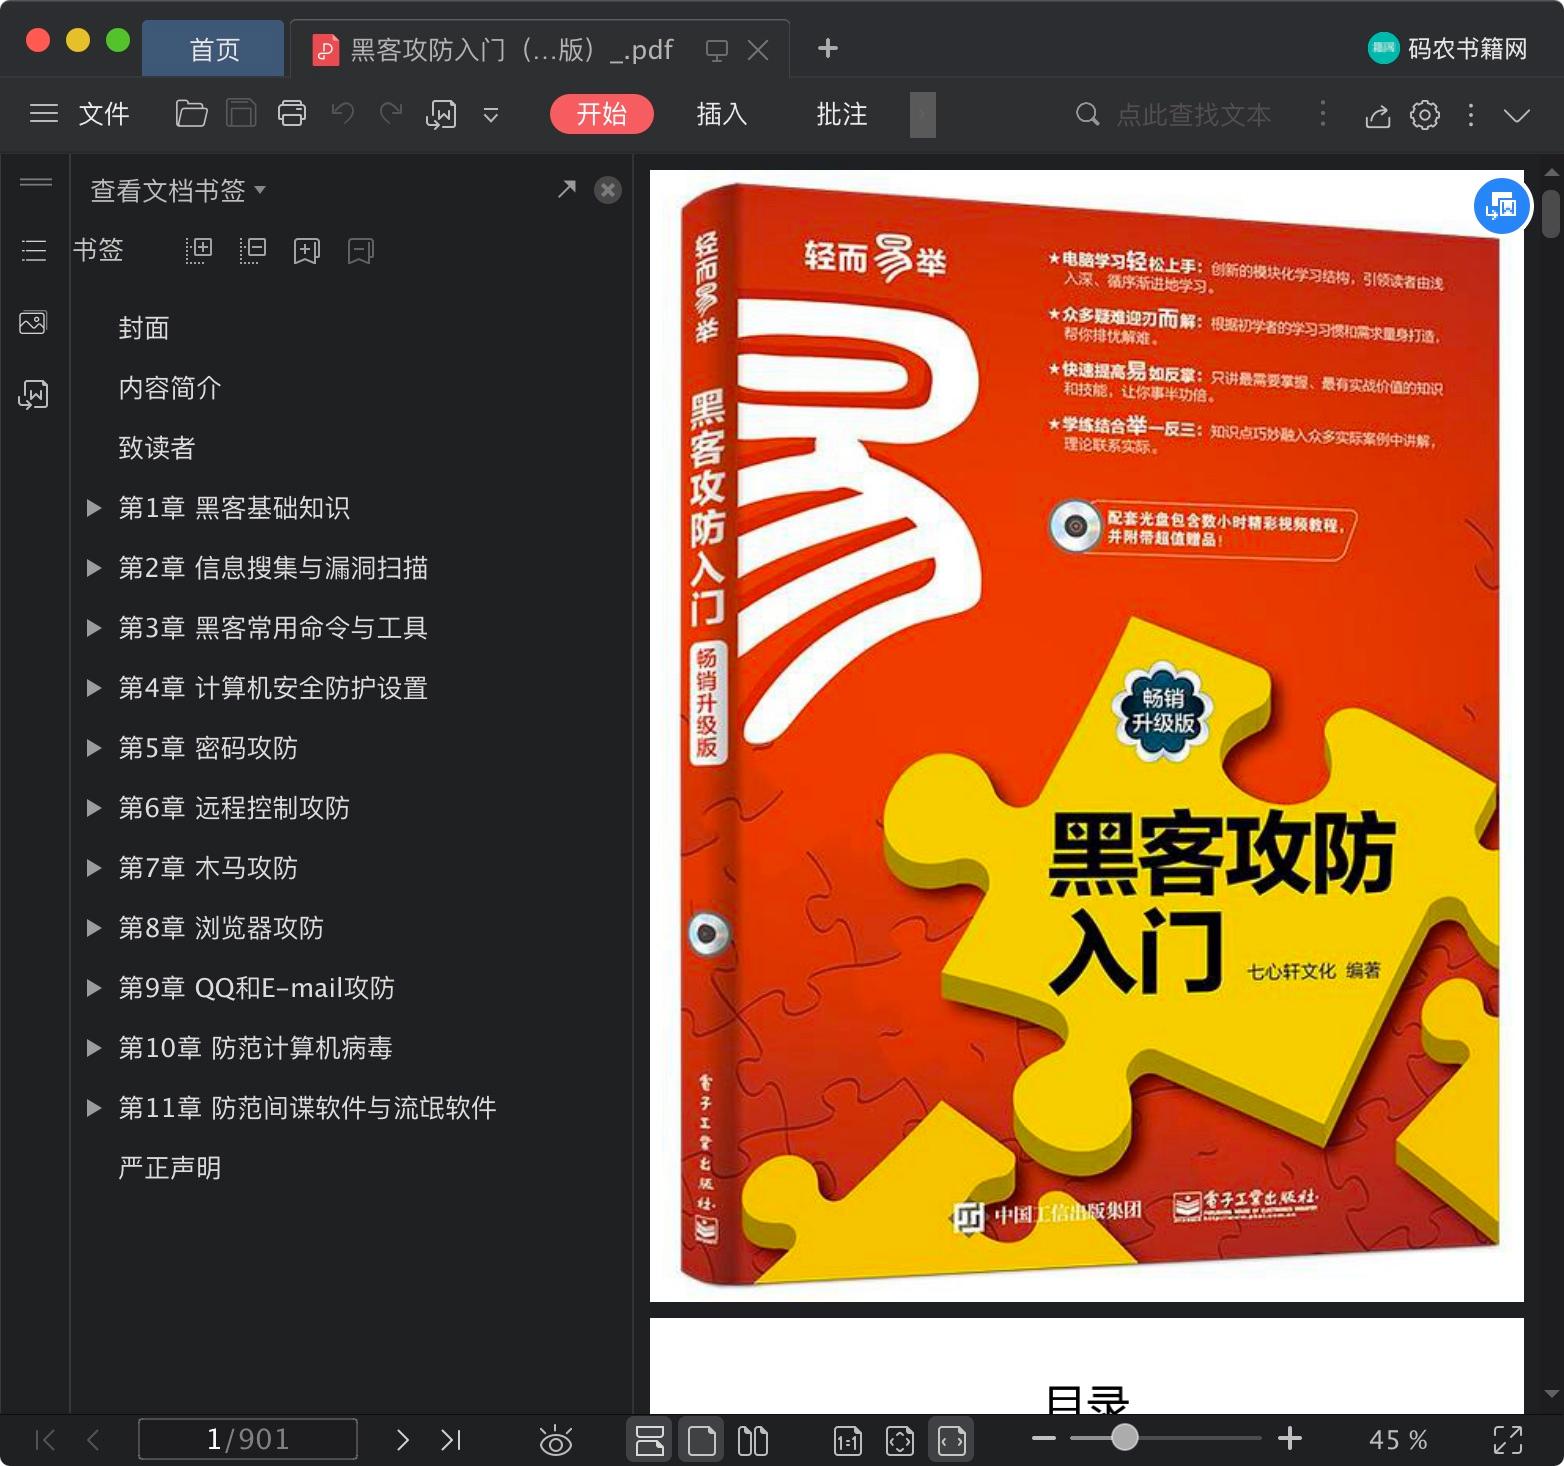Click the save disk icon
Screen dimensions: 1564x1466
point(241,114)
